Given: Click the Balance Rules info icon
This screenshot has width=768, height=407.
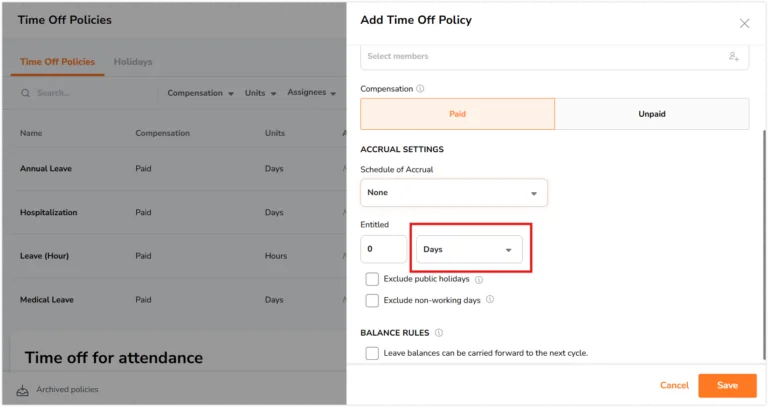Looking at the screenshot, I should coord(439,333).
